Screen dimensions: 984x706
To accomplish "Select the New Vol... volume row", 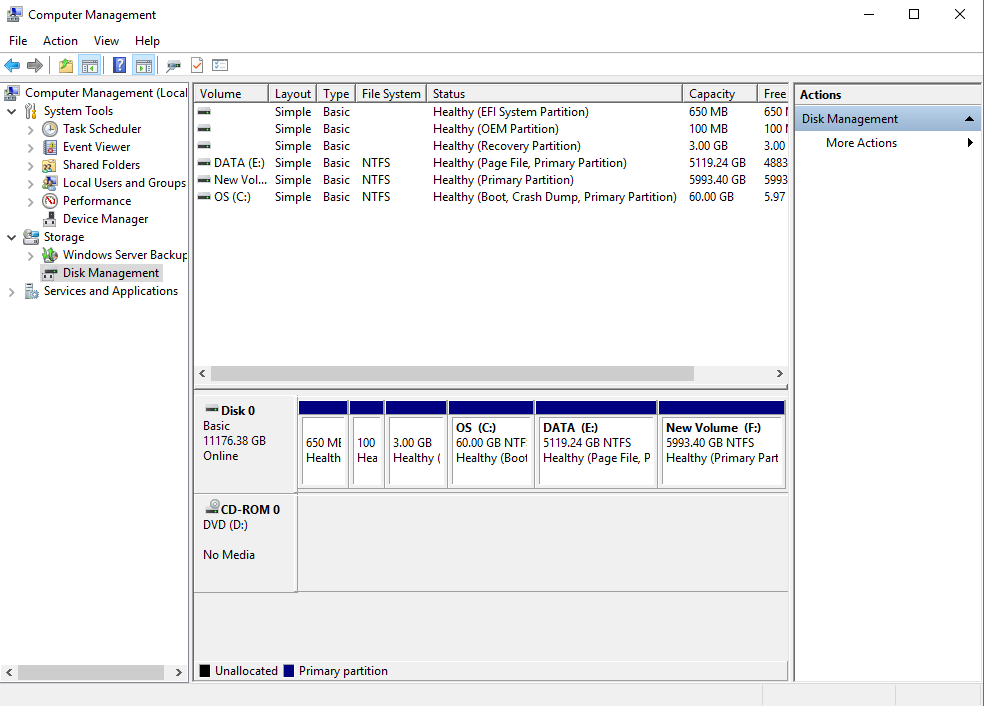I will coord(491,179).
